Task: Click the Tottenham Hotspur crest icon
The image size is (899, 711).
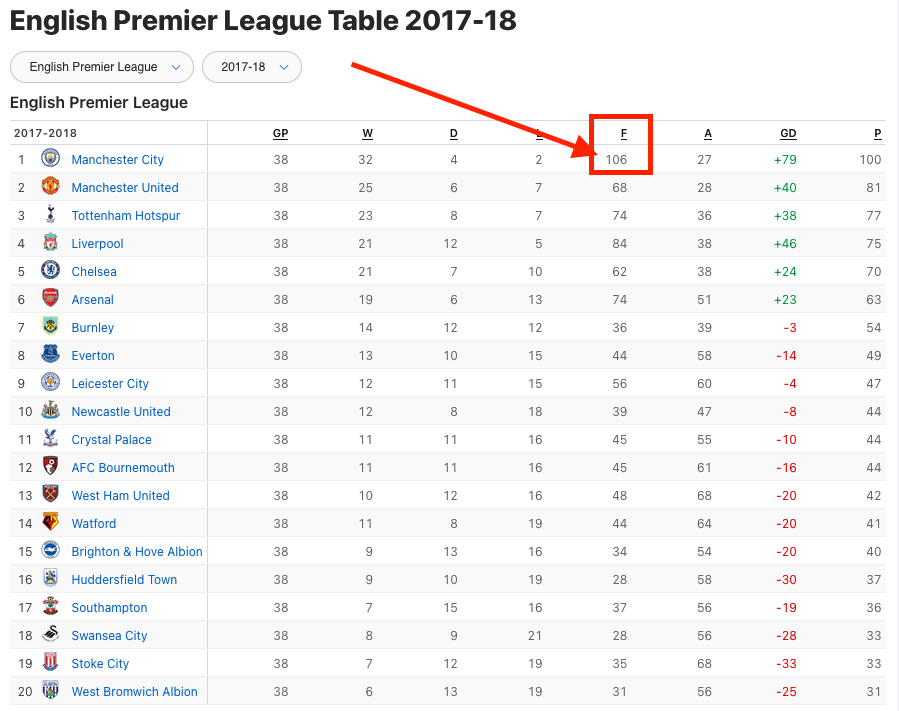Action: pos(50,215)
